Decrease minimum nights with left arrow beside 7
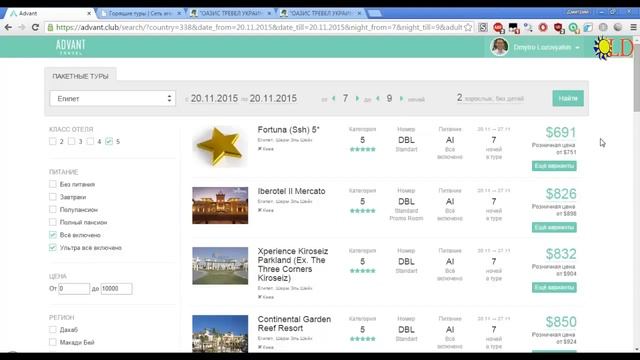Screen dimensions: 640x360 333,98
